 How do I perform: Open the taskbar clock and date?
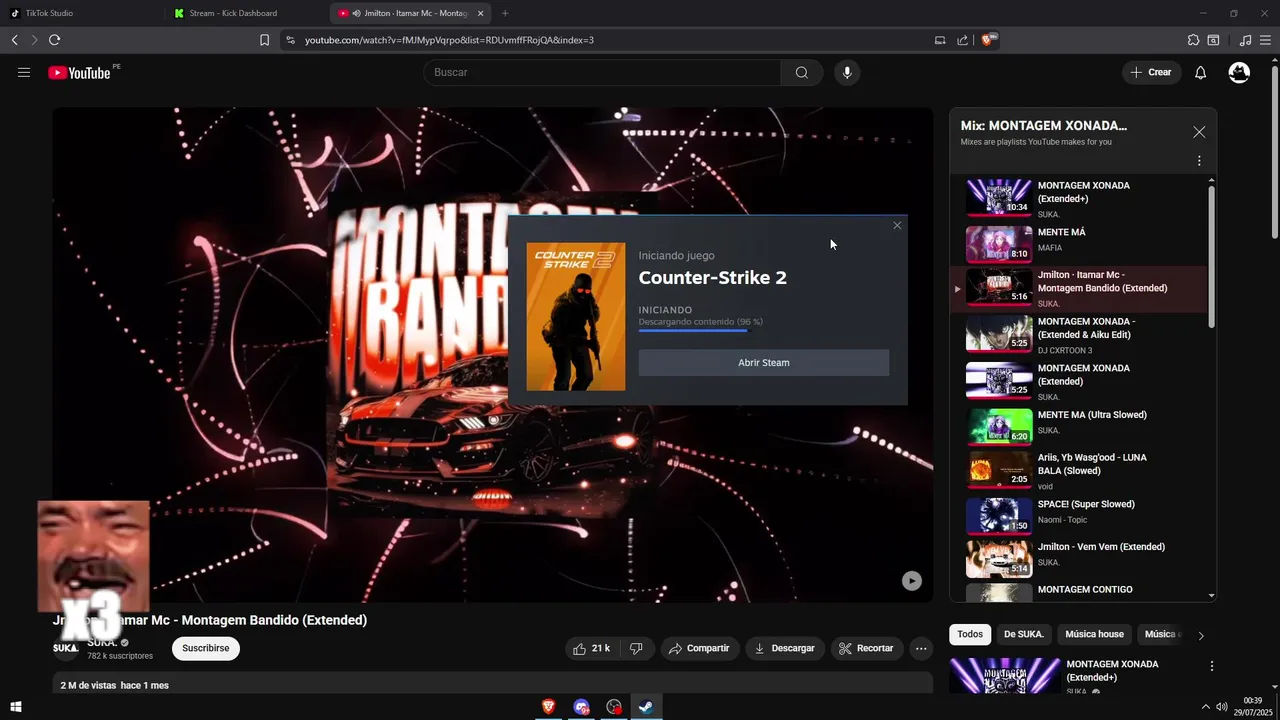pyautogui.click(x=1252, y=707)
